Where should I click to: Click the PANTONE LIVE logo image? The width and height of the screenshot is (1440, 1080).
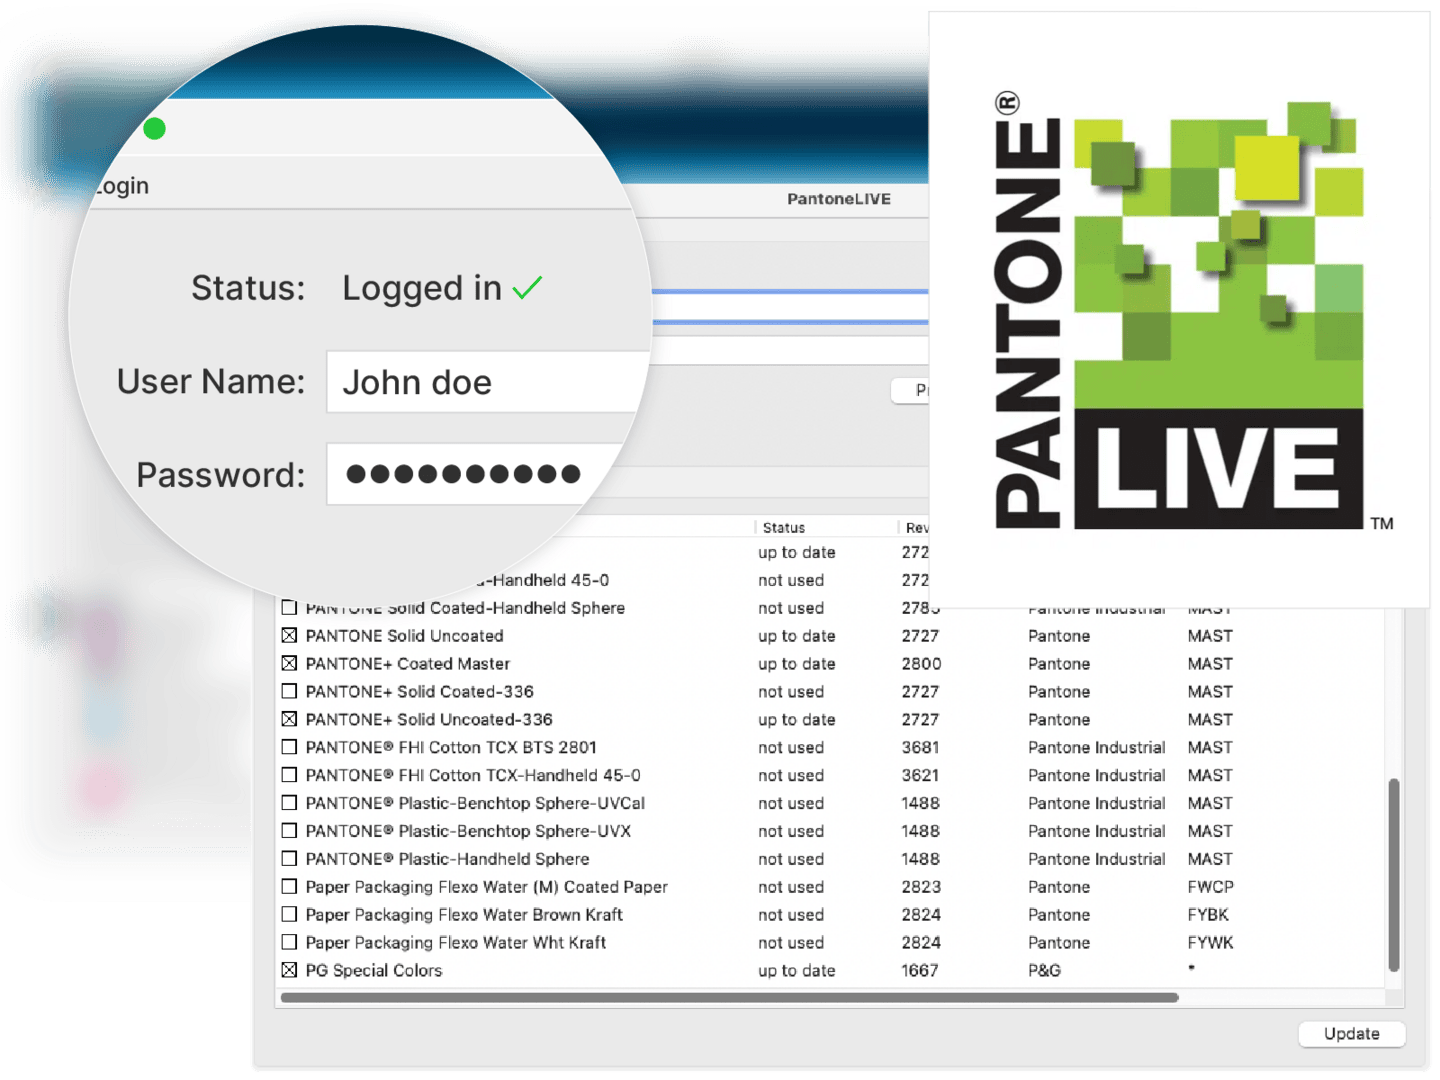coord(1180,310)
